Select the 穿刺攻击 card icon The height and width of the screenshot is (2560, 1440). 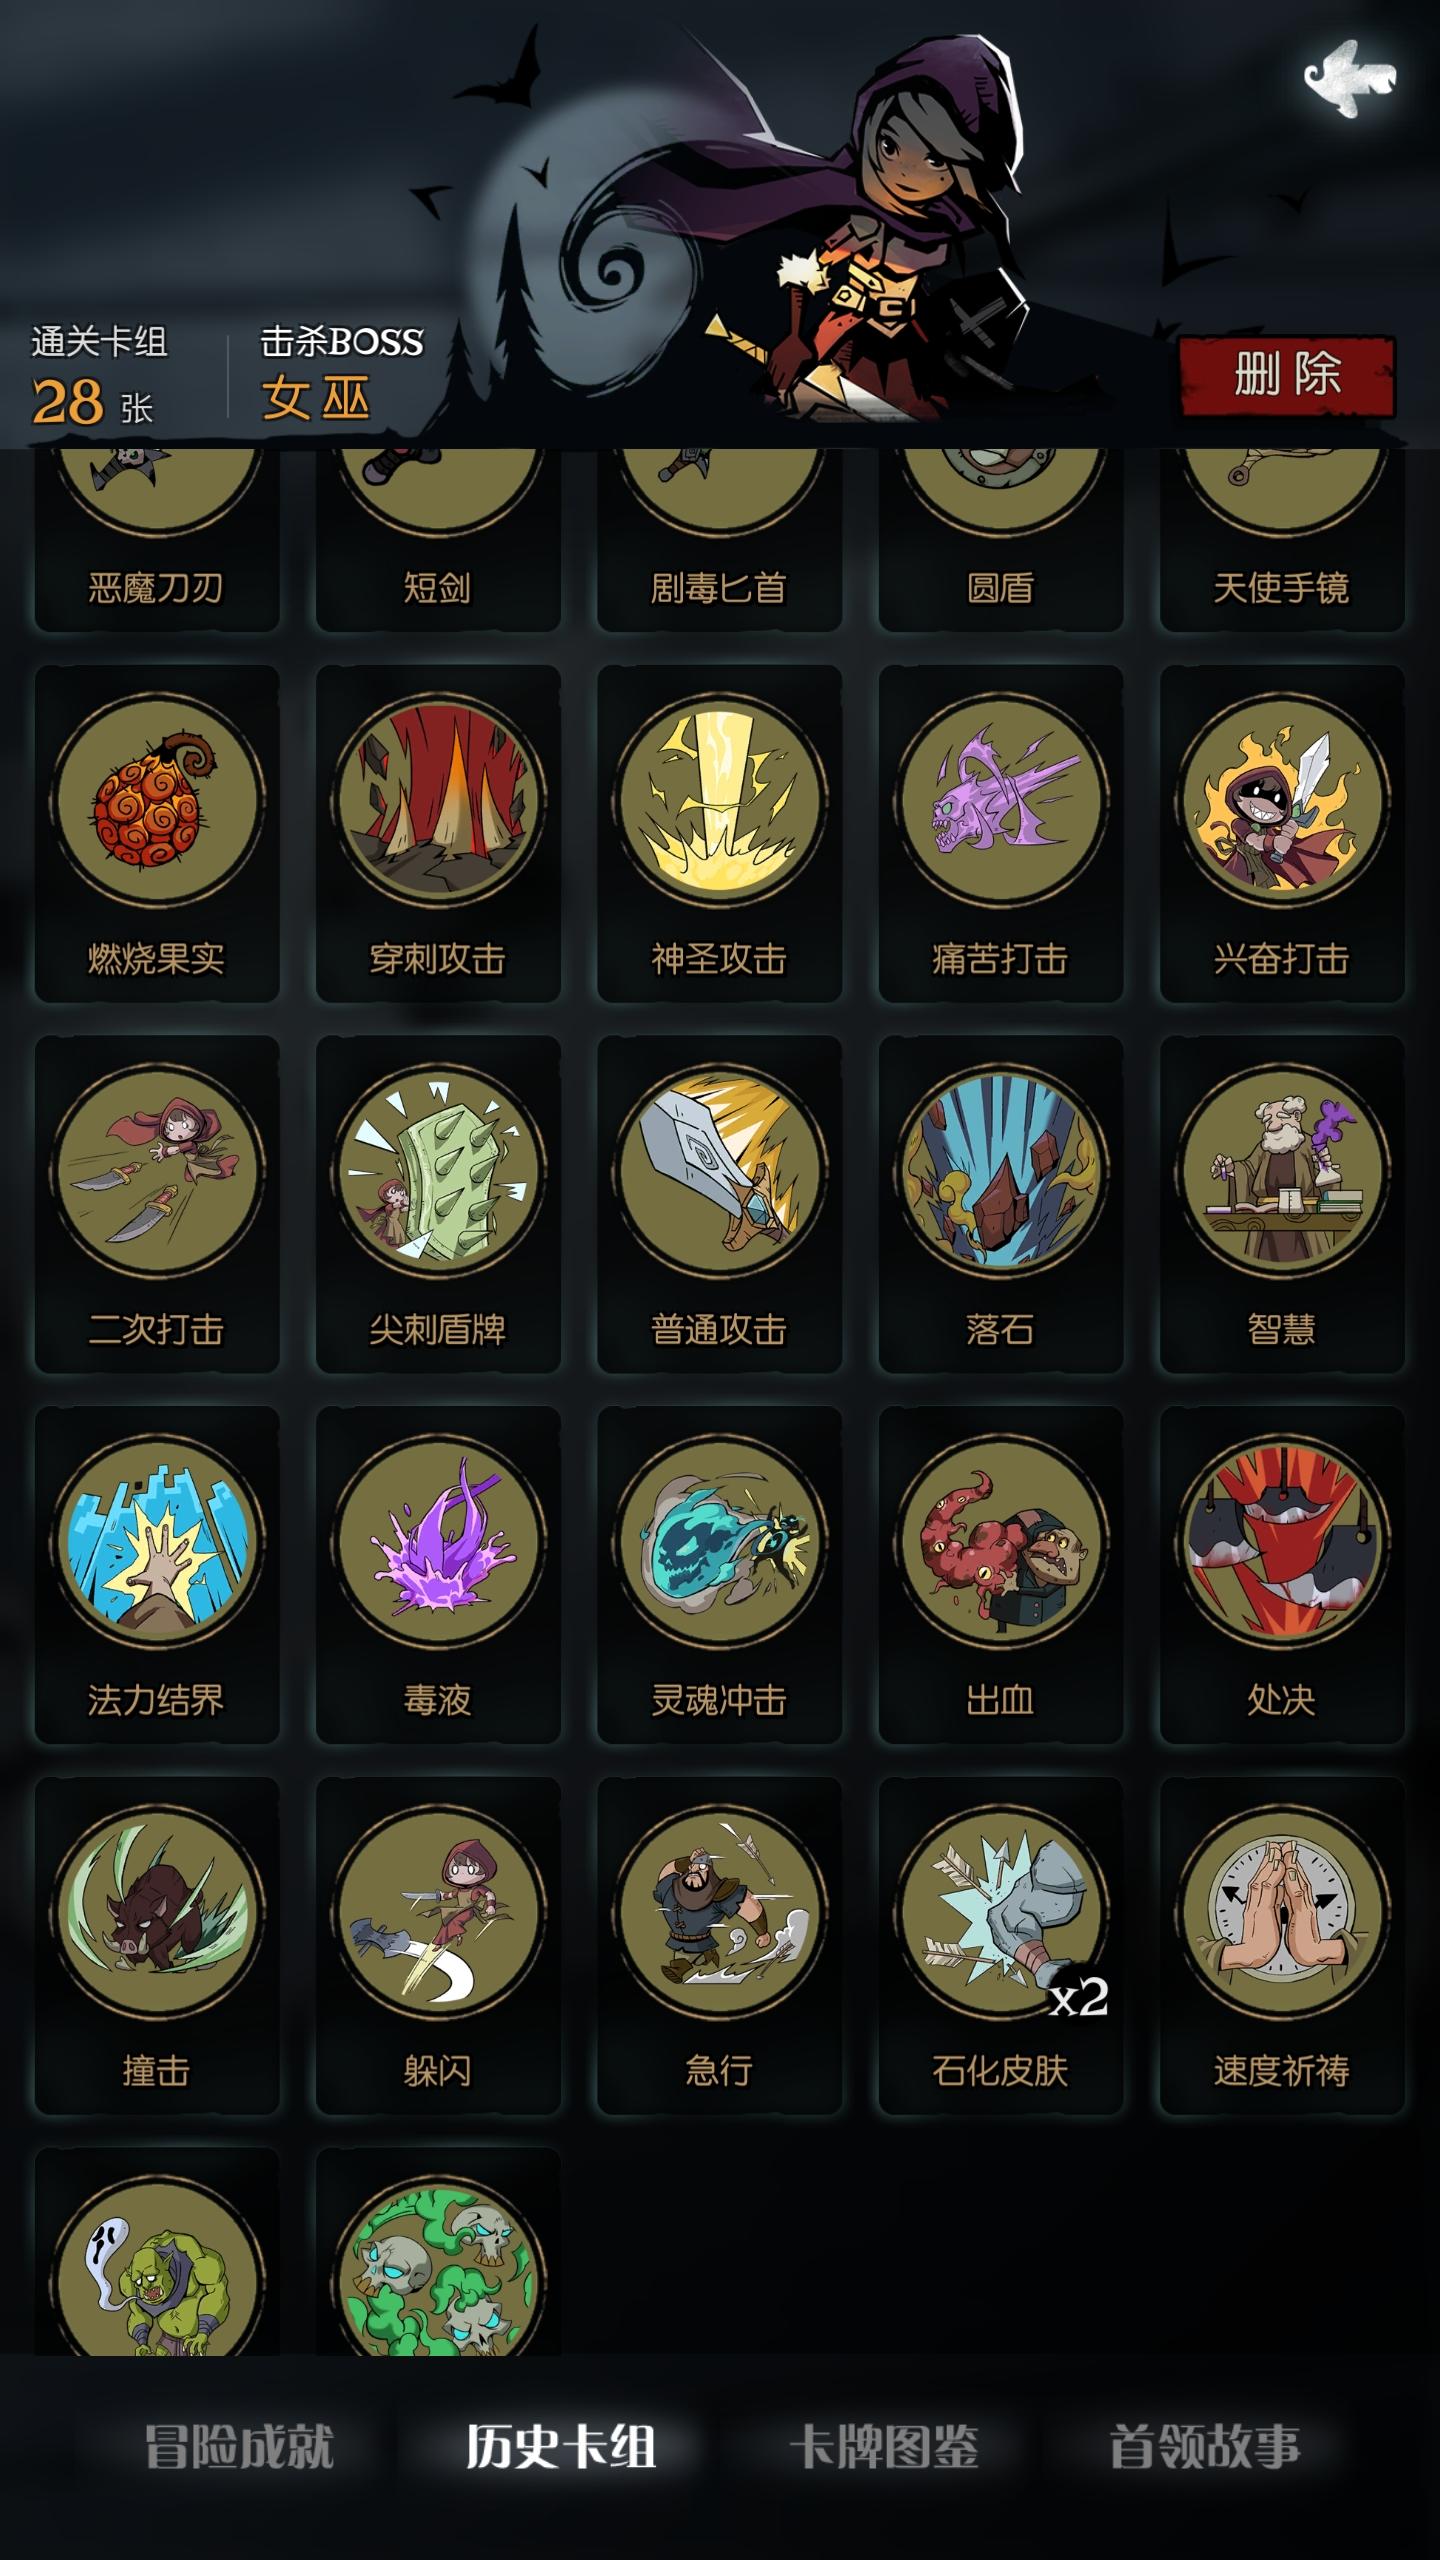[x=438, y=800]
